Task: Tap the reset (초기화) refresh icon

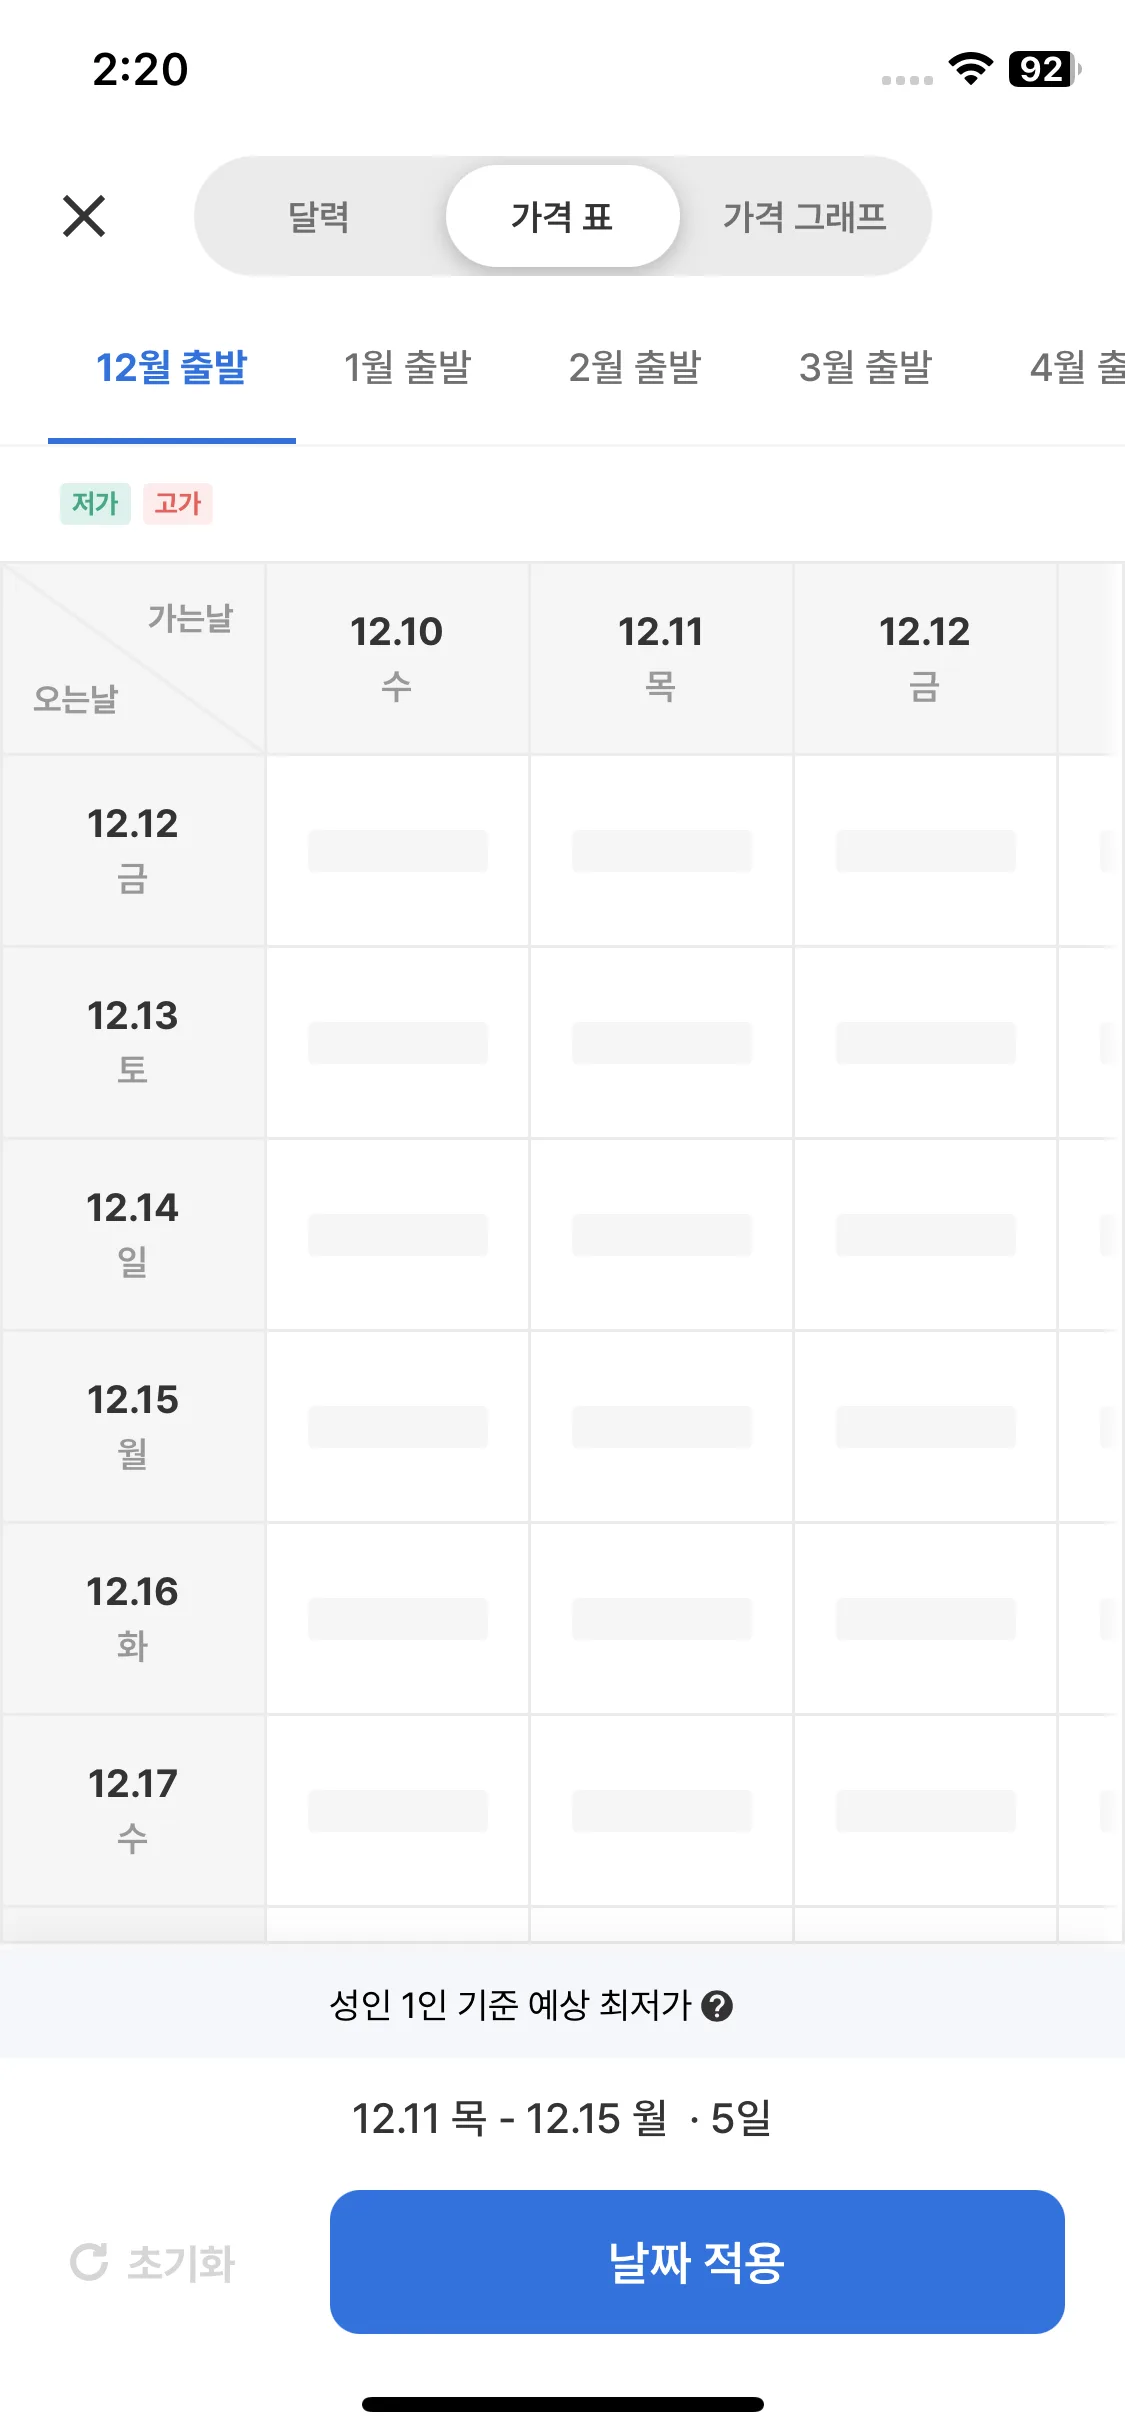Action: click(89, 2262)
